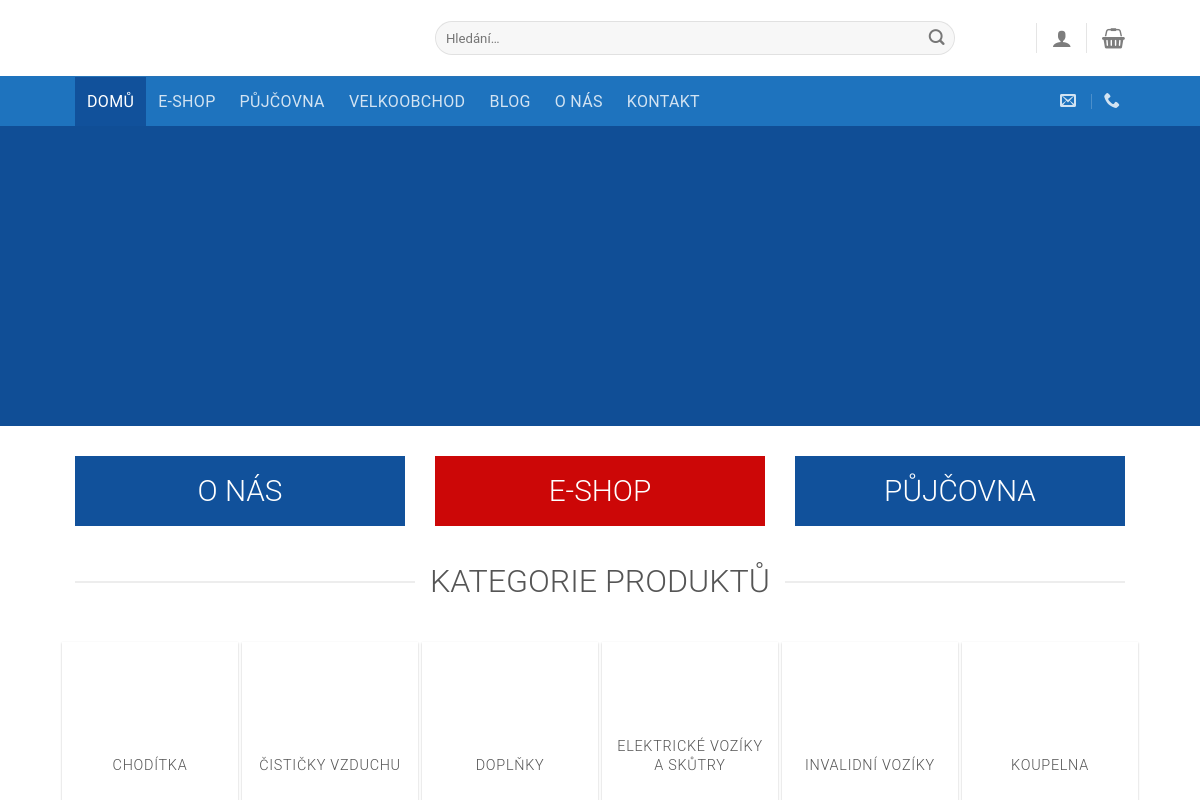Click the email envelope icon

click(x=1068, y=101)
